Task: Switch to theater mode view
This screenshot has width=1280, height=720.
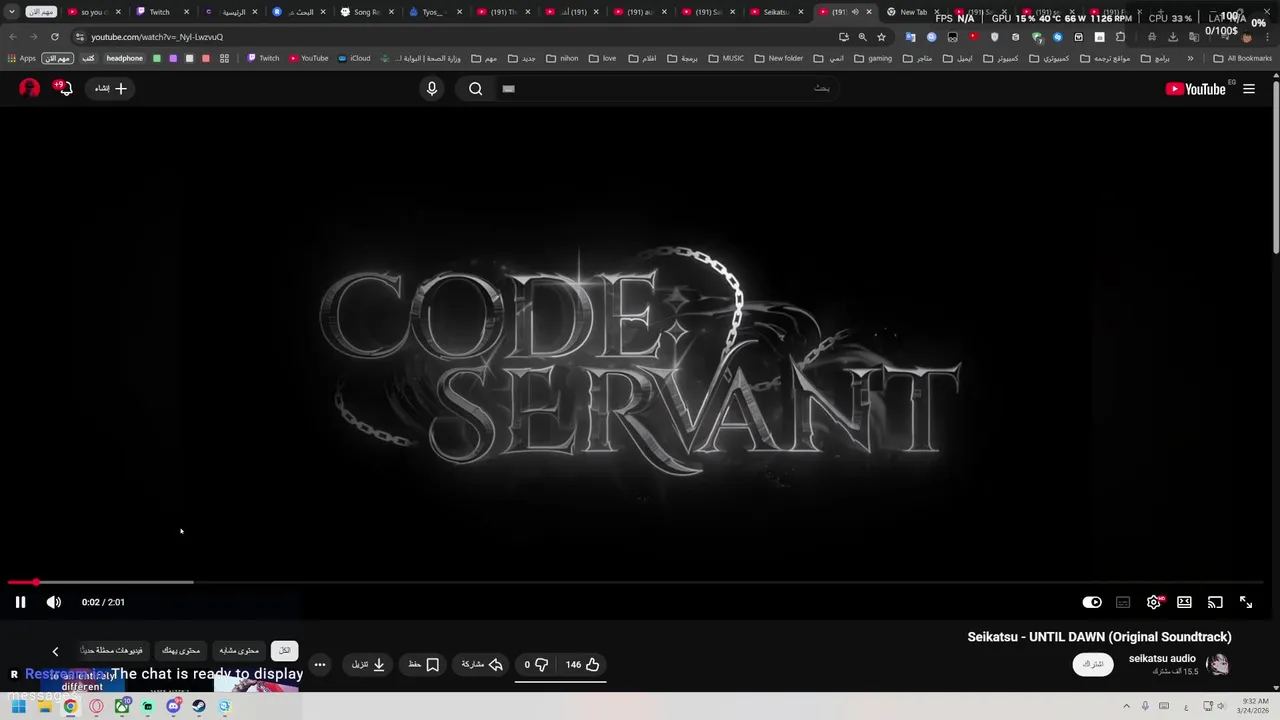Action: (1184, 602)
